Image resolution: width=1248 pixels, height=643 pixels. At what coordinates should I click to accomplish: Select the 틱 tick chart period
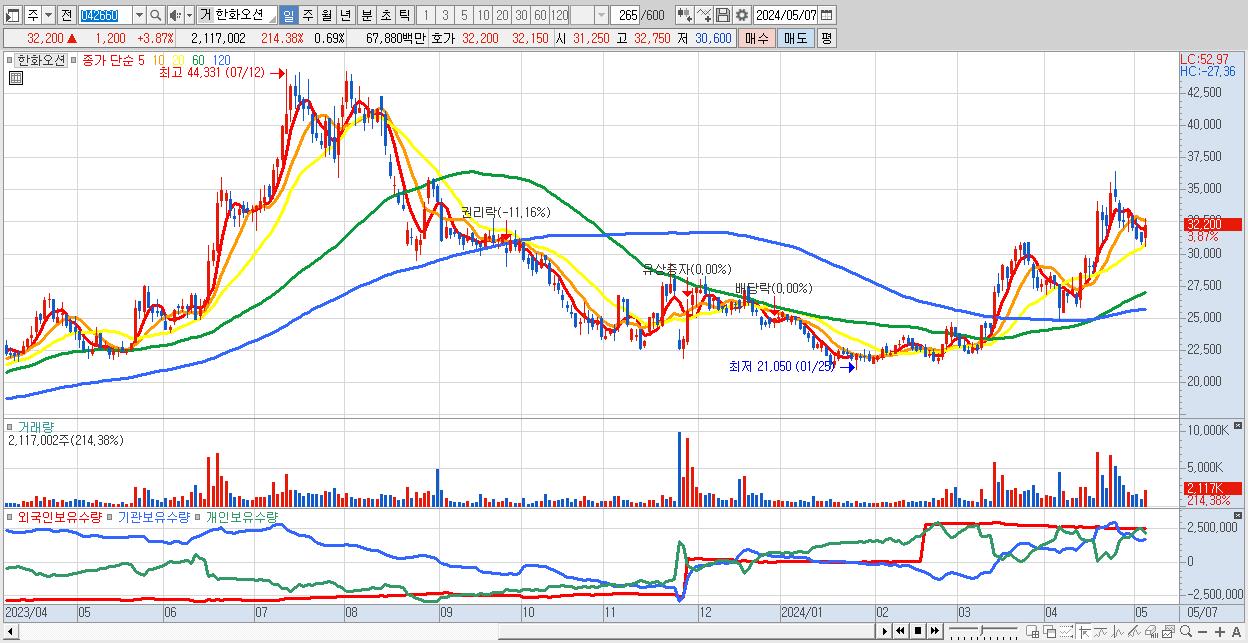pyautogui.click(x=404, y=15)
